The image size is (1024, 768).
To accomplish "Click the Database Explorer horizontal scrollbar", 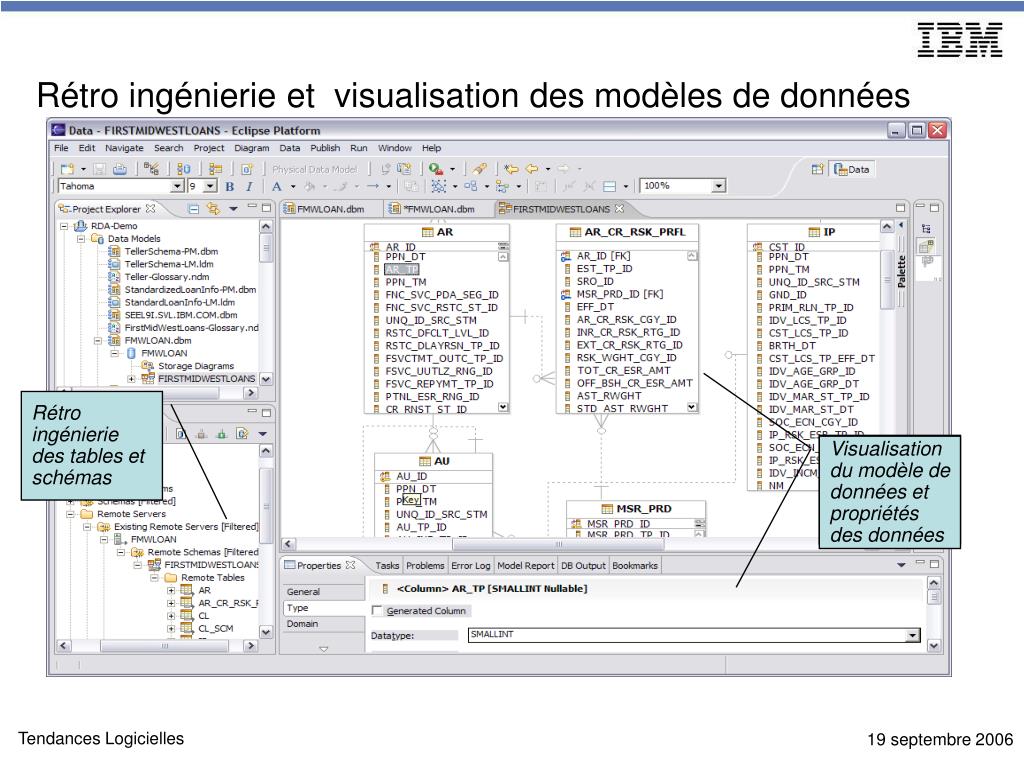I will click(x=165, y=645).
